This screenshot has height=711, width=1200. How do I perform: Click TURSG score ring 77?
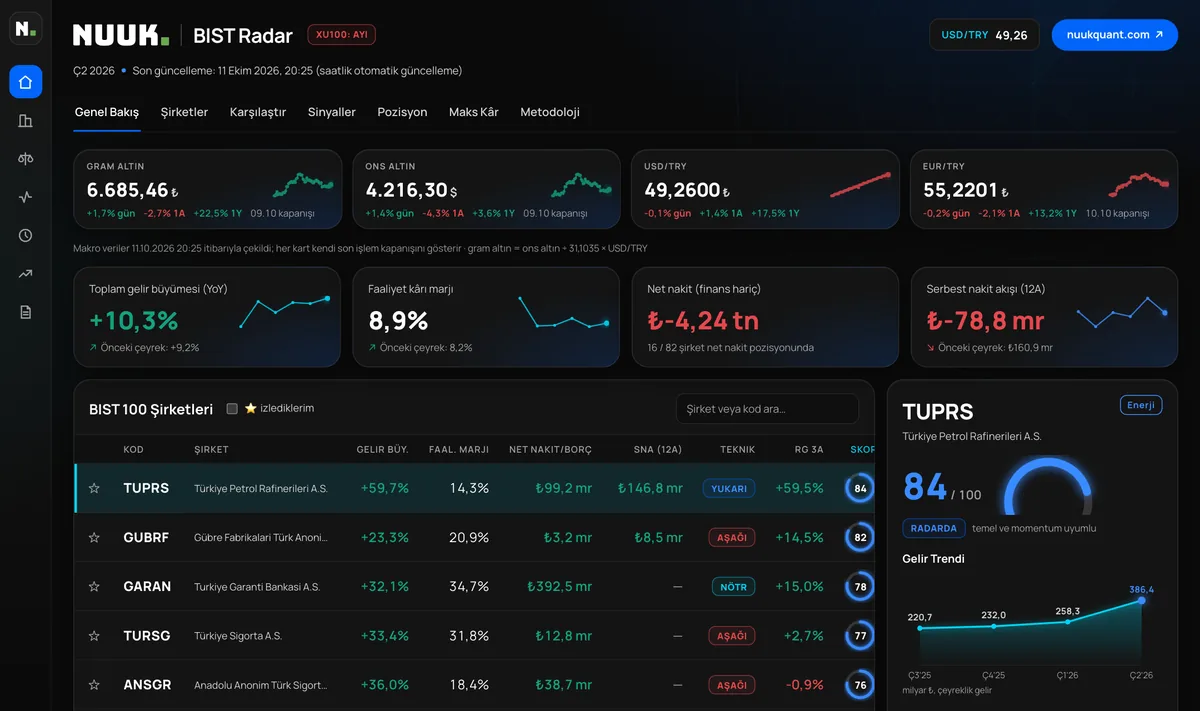pos(860,635)
